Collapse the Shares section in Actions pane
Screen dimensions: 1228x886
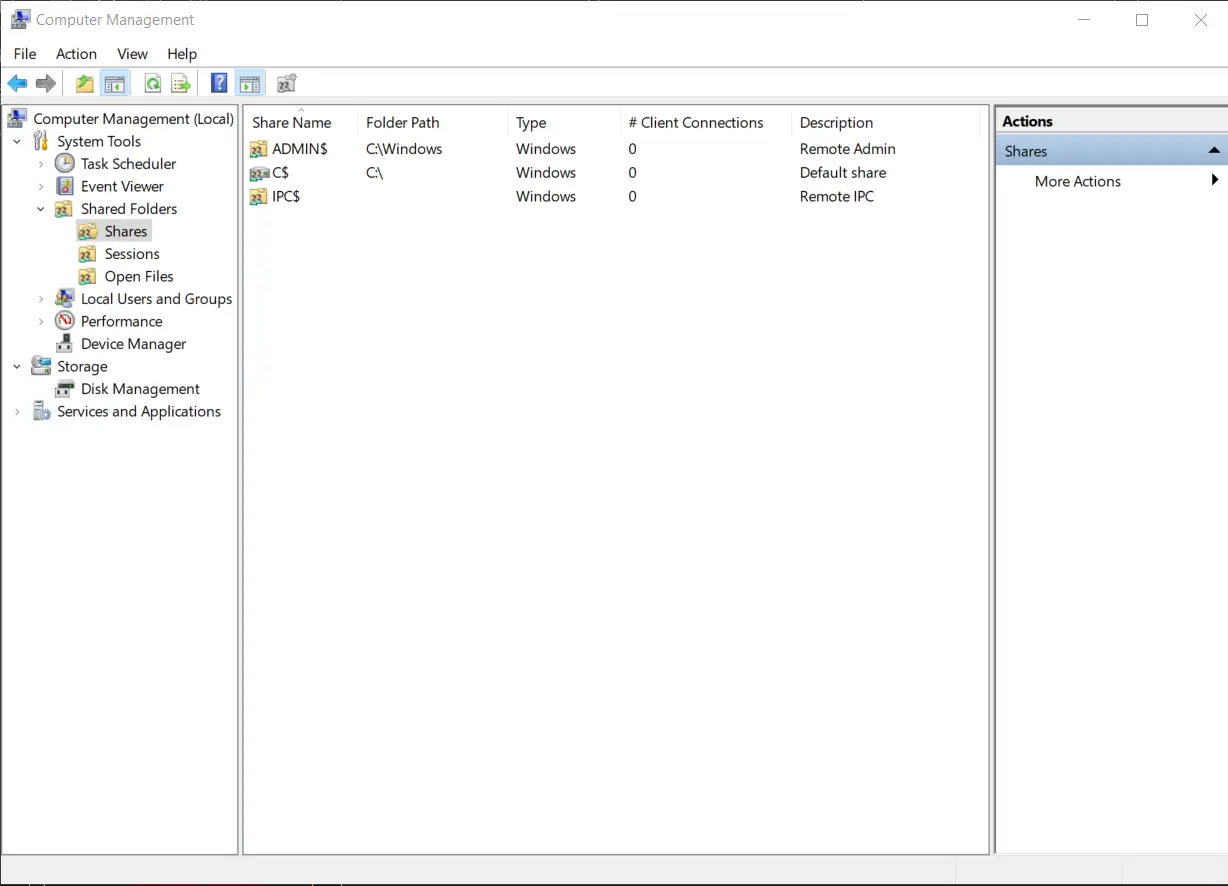click(1213, 151)
